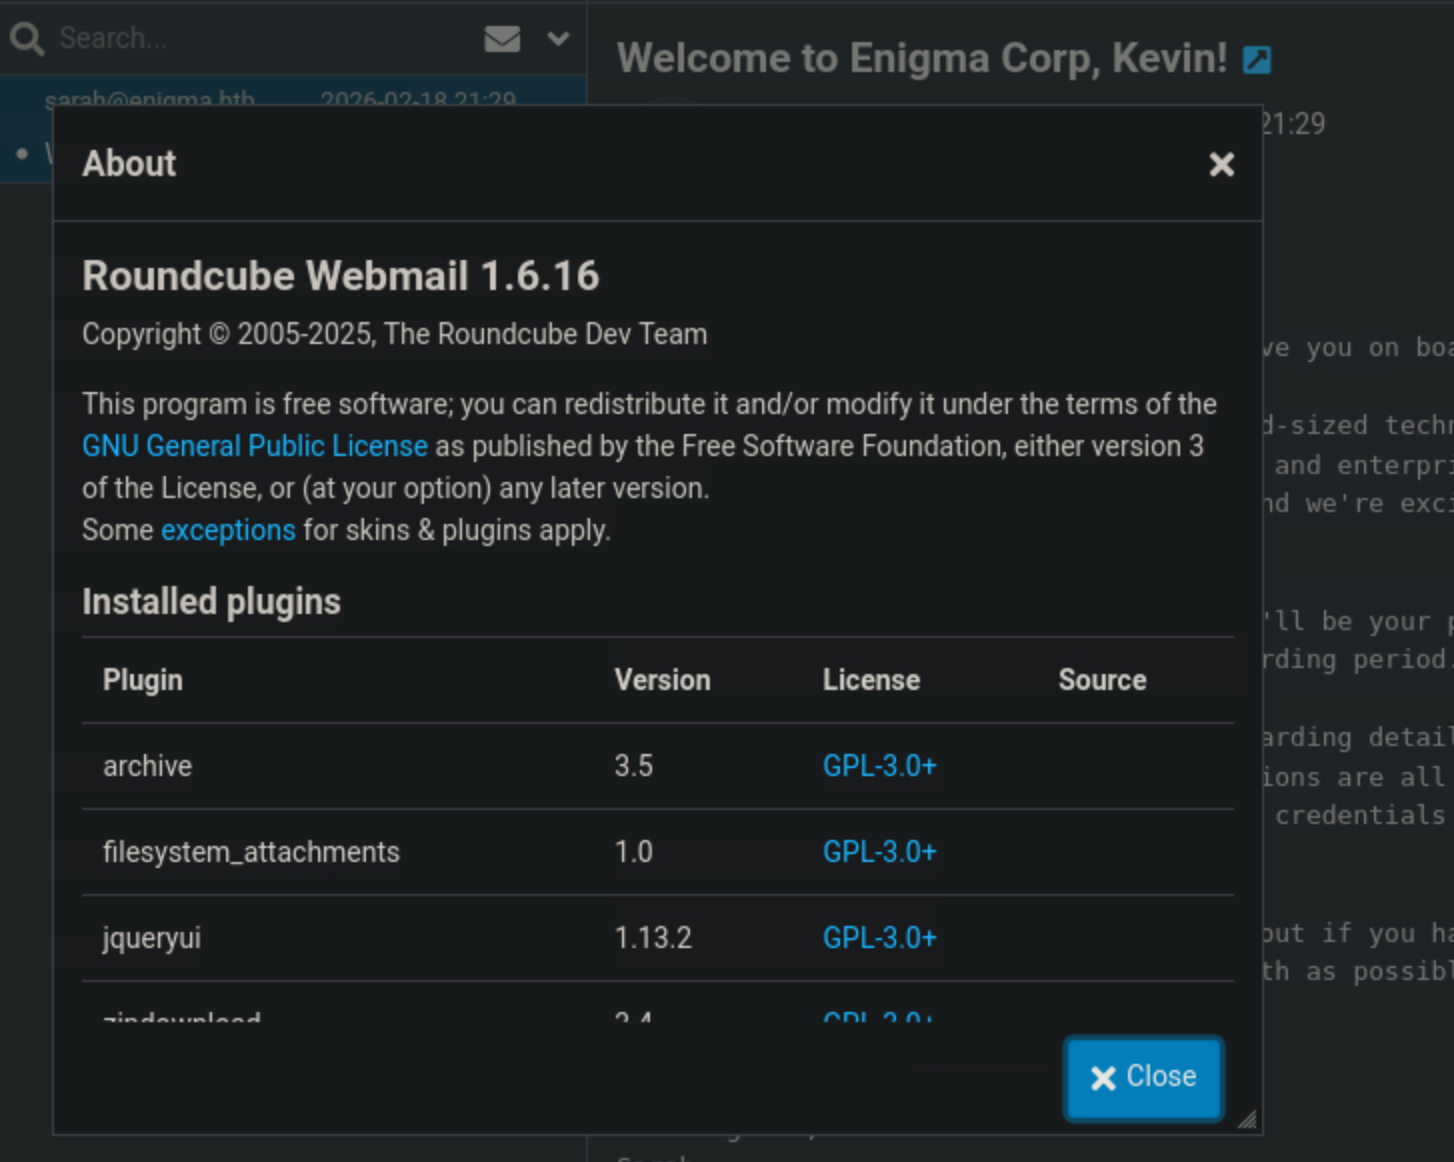The image size is (1454, 1162).
Task: Open GPL-3.0+ license for archive plugin
Action: point(879,766)
